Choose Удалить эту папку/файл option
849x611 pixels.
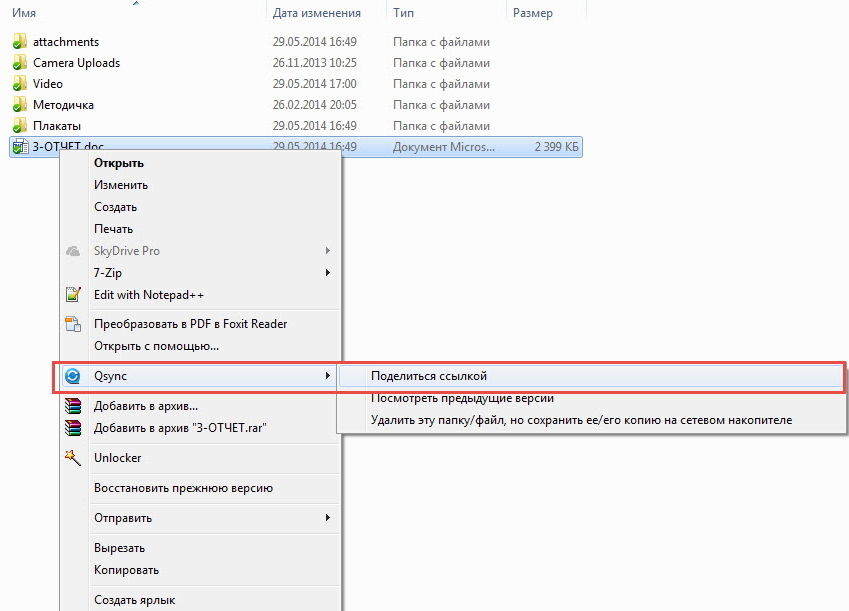click(x=591, y=420)
